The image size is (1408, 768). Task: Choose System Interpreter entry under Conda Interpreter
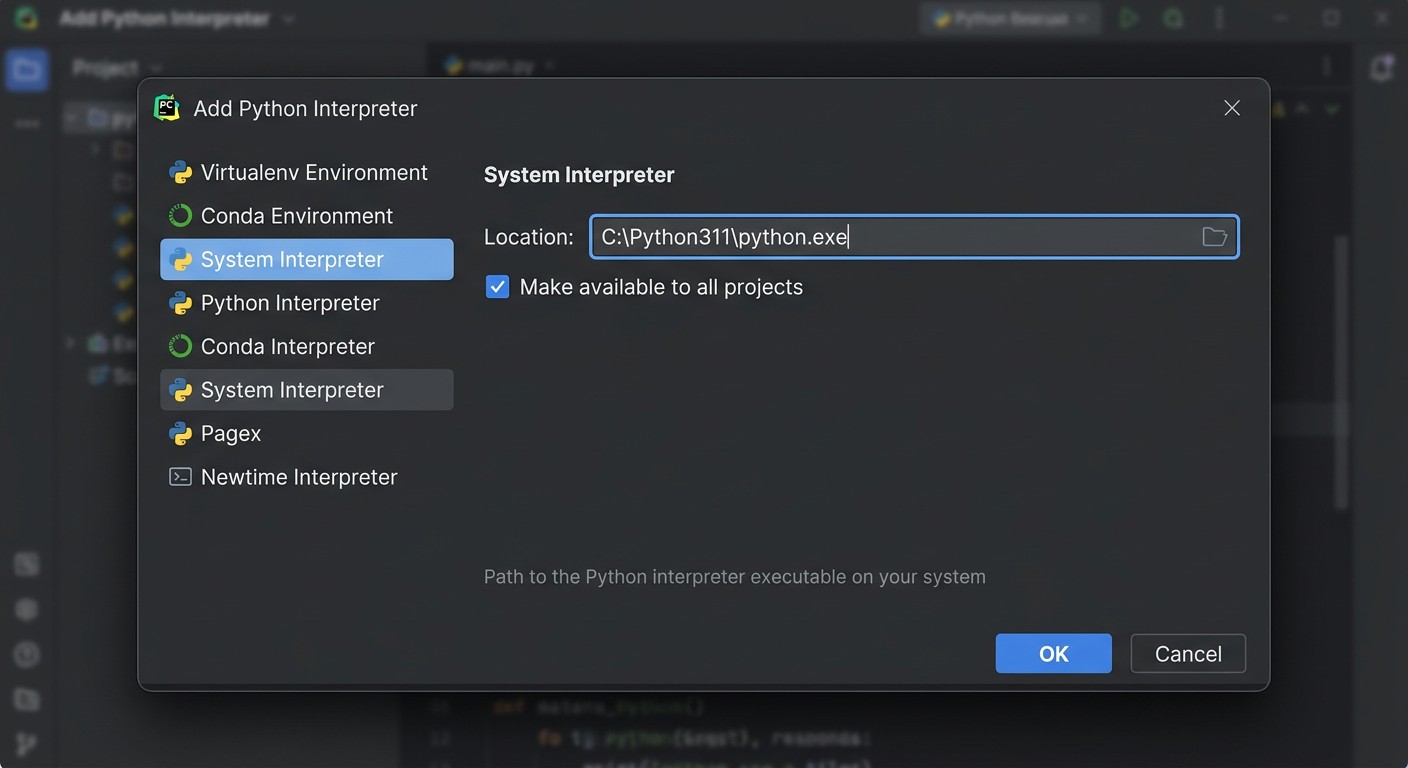pyautogui.click(x=307, y=390)
